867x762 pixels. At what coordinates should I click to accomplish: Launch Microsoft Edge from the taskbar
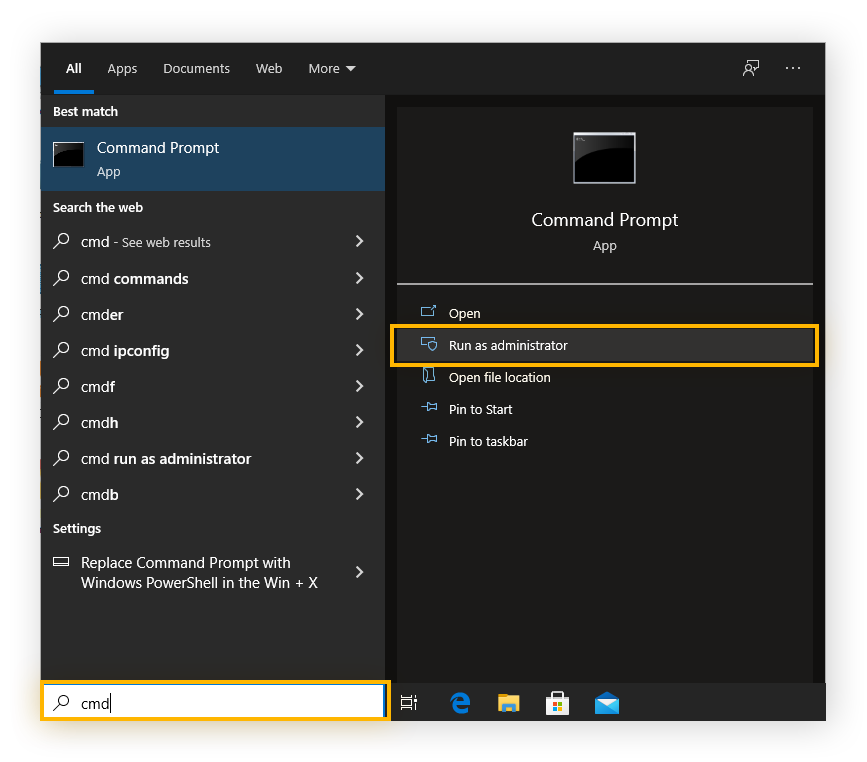[459, 703]
